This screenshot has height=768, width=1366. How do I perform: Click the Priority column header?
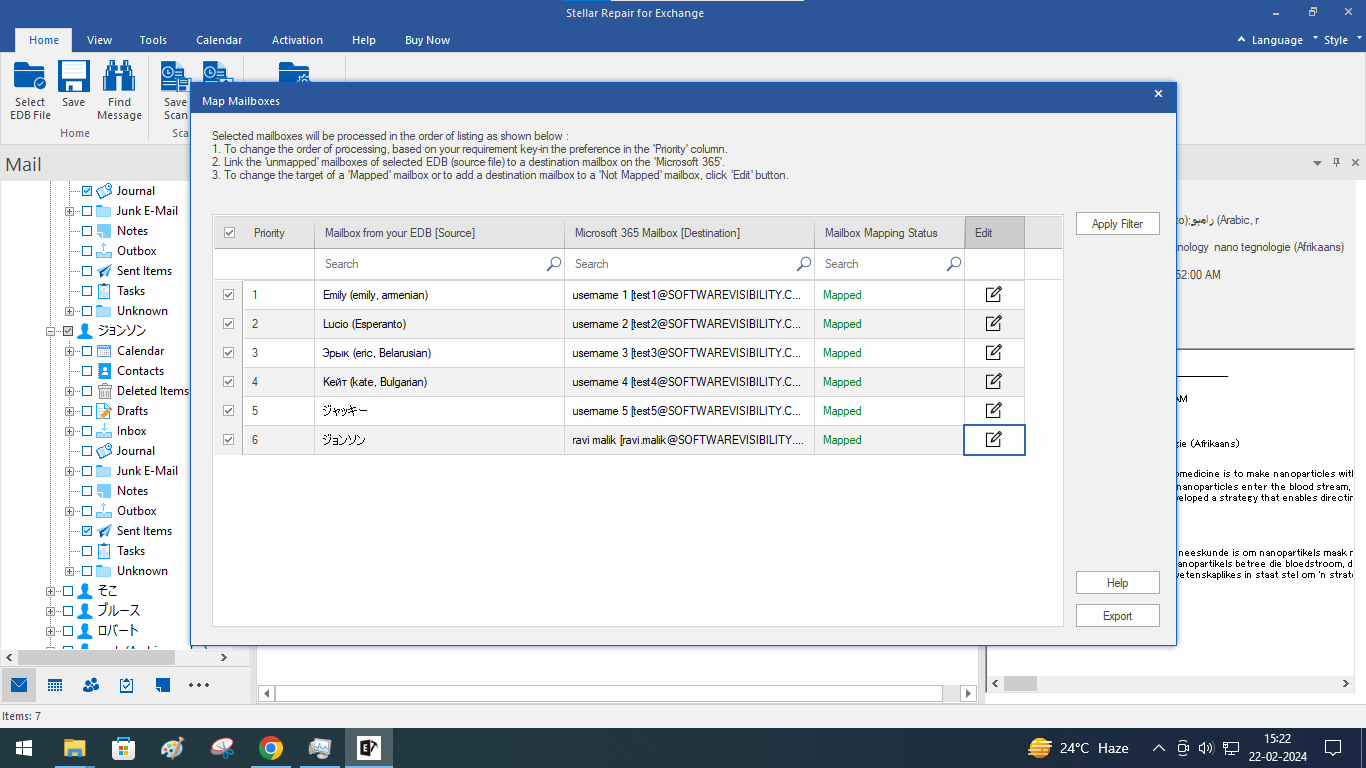click(x=279, y=233)
